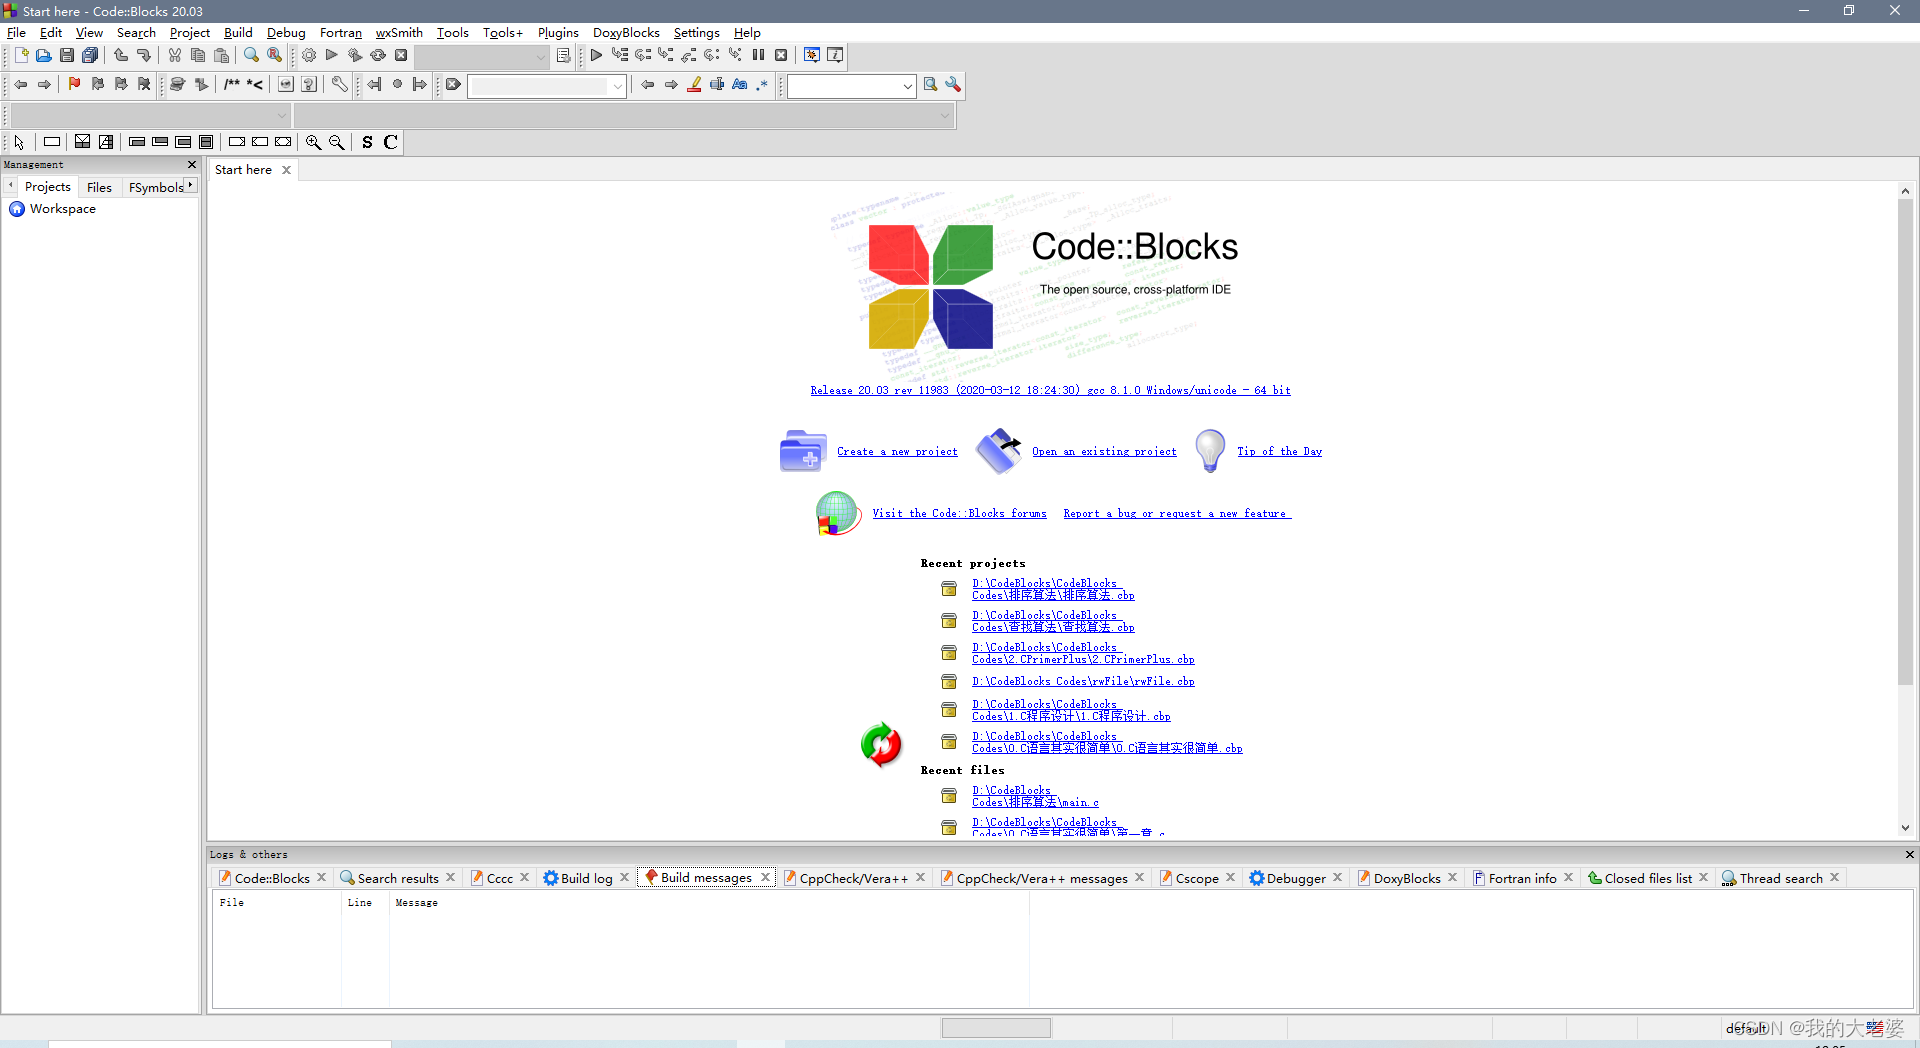Click the Abort build icon
The height and width of the screenshot is (1048, 1920).
pos(401,55)
